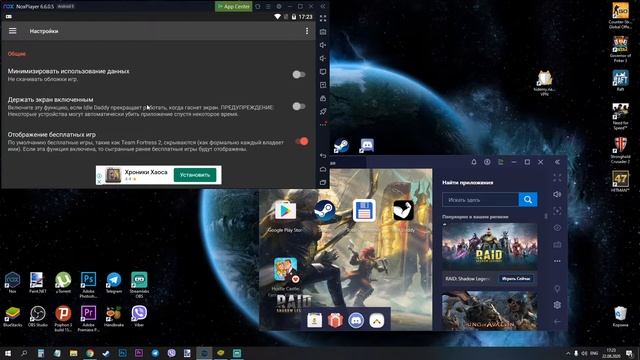
Task: Open NoxPlayer title bar gear settings
Action: [x=279, y=7]
